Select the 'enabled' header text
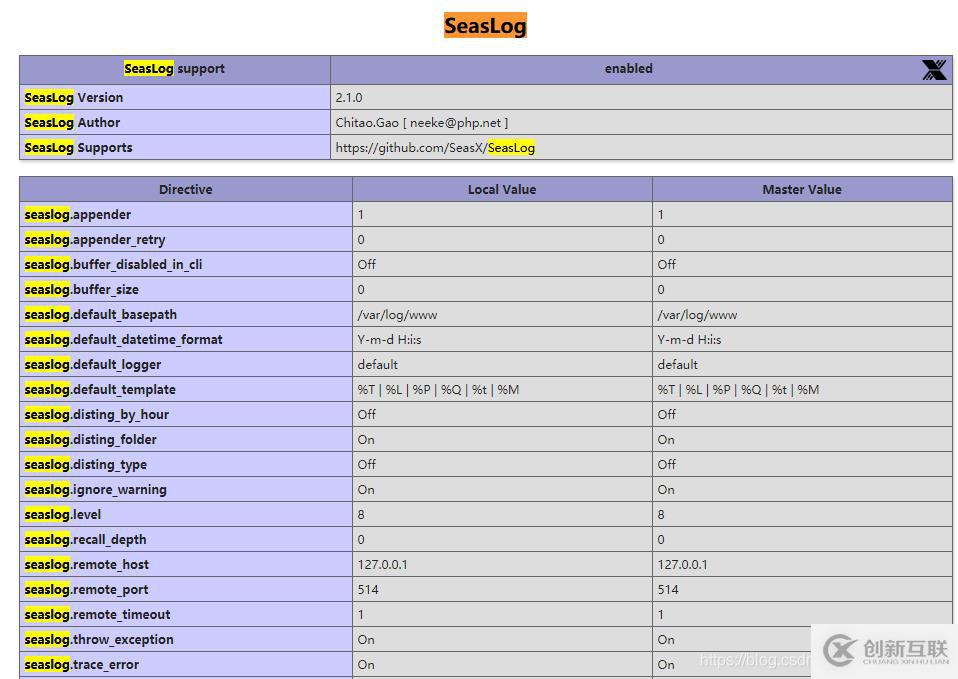This screenshot has height=679, width=958. click(x=629, y=69)
